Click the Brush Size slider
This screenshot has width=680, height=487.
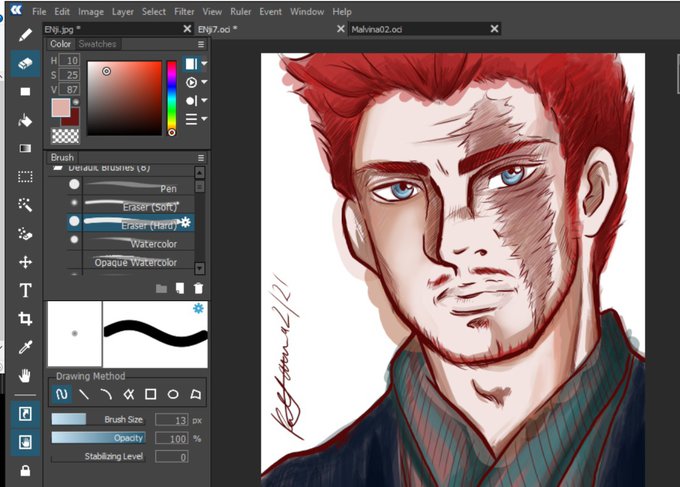pyautogui.click(x=98, y=419)
